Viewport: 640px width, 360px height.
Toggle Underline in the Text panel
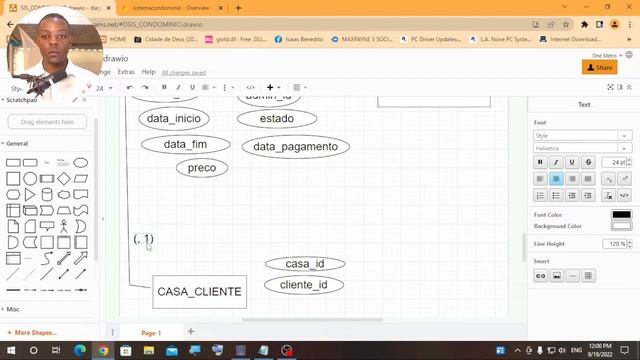tap(572, 162)
